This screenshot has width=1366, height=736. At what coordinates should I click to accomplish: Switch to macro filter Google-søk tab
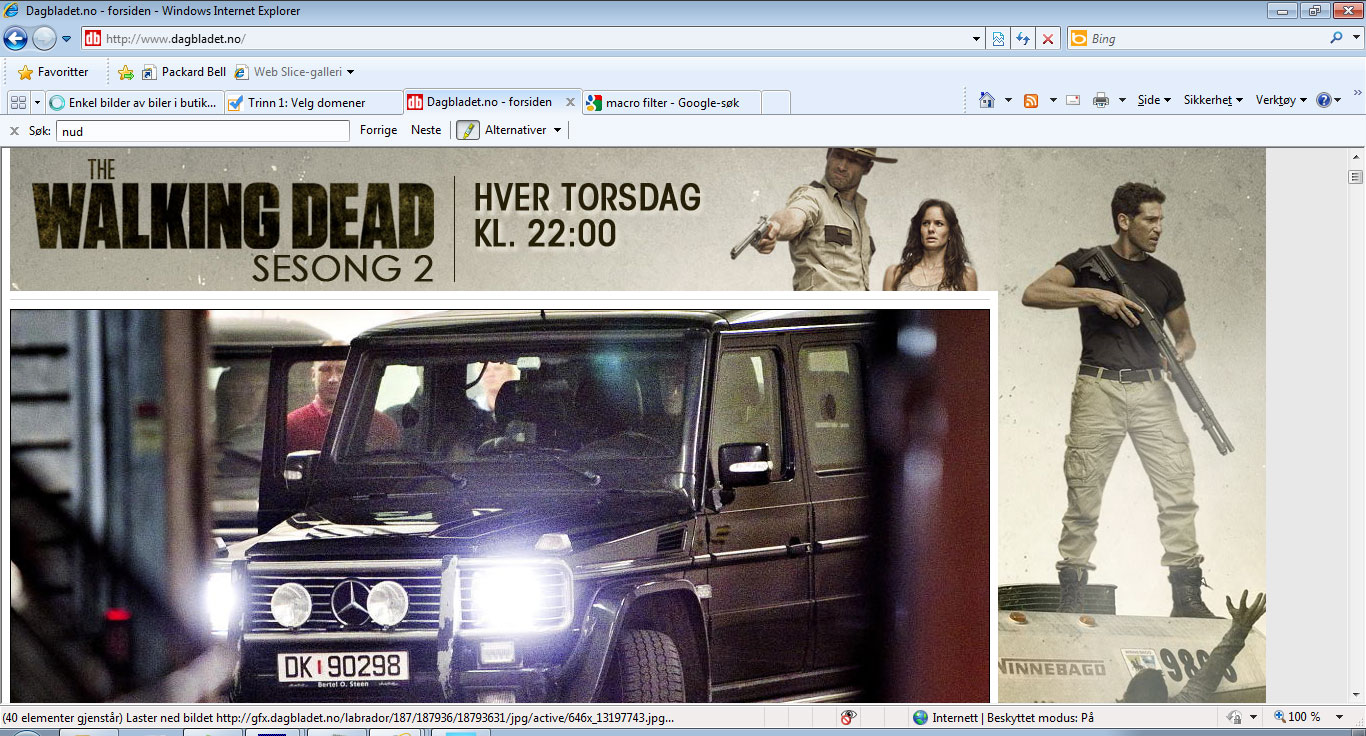pyautogui.click(x=672, y=102)
